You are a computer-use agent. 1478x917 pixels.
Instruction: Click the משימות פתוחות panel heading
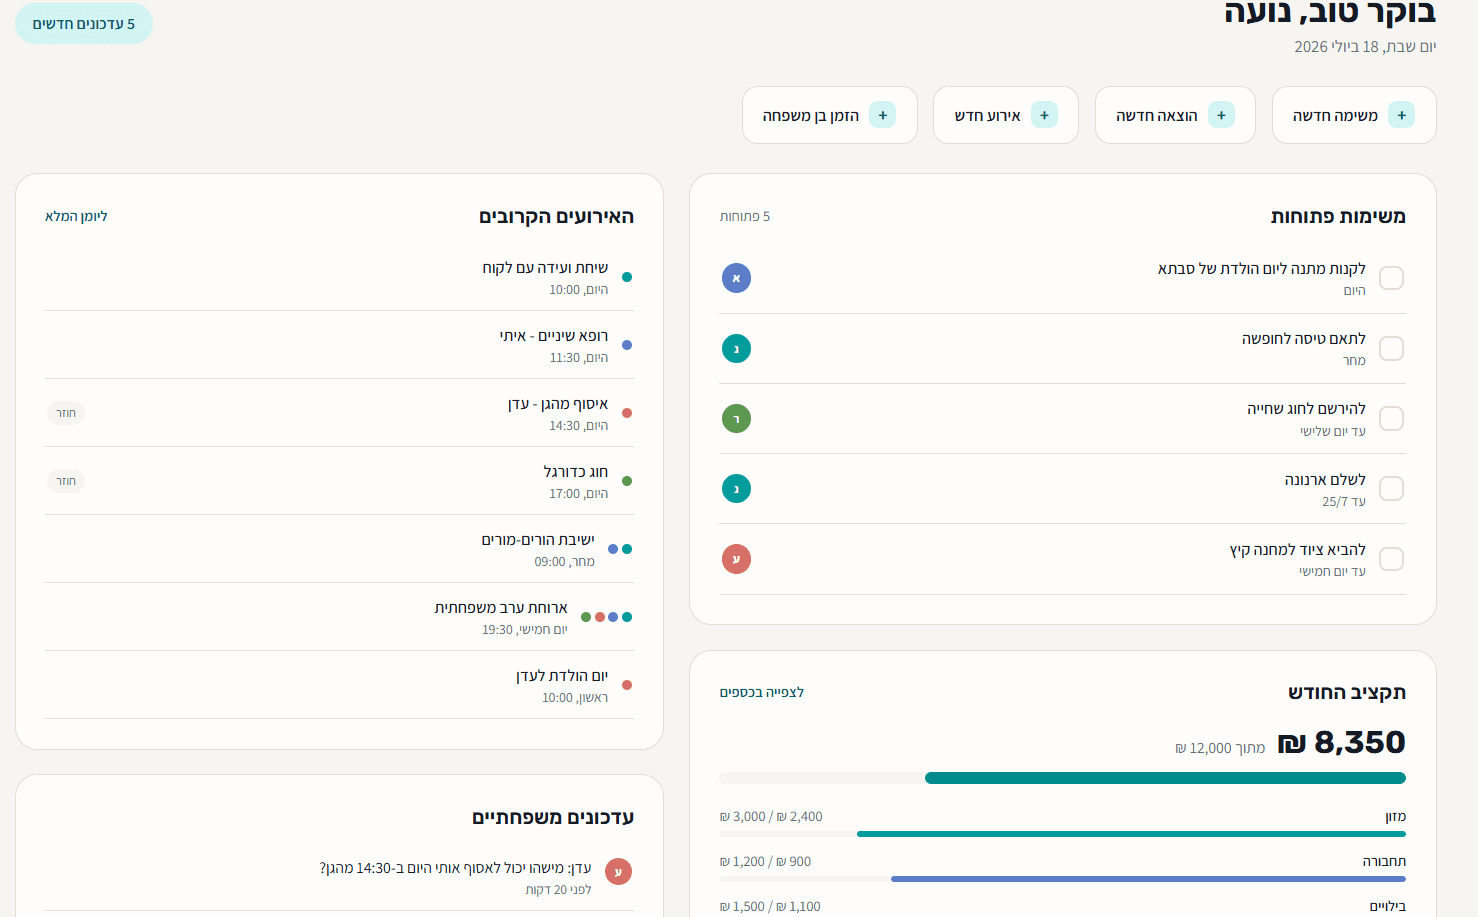pos(1338,216)
